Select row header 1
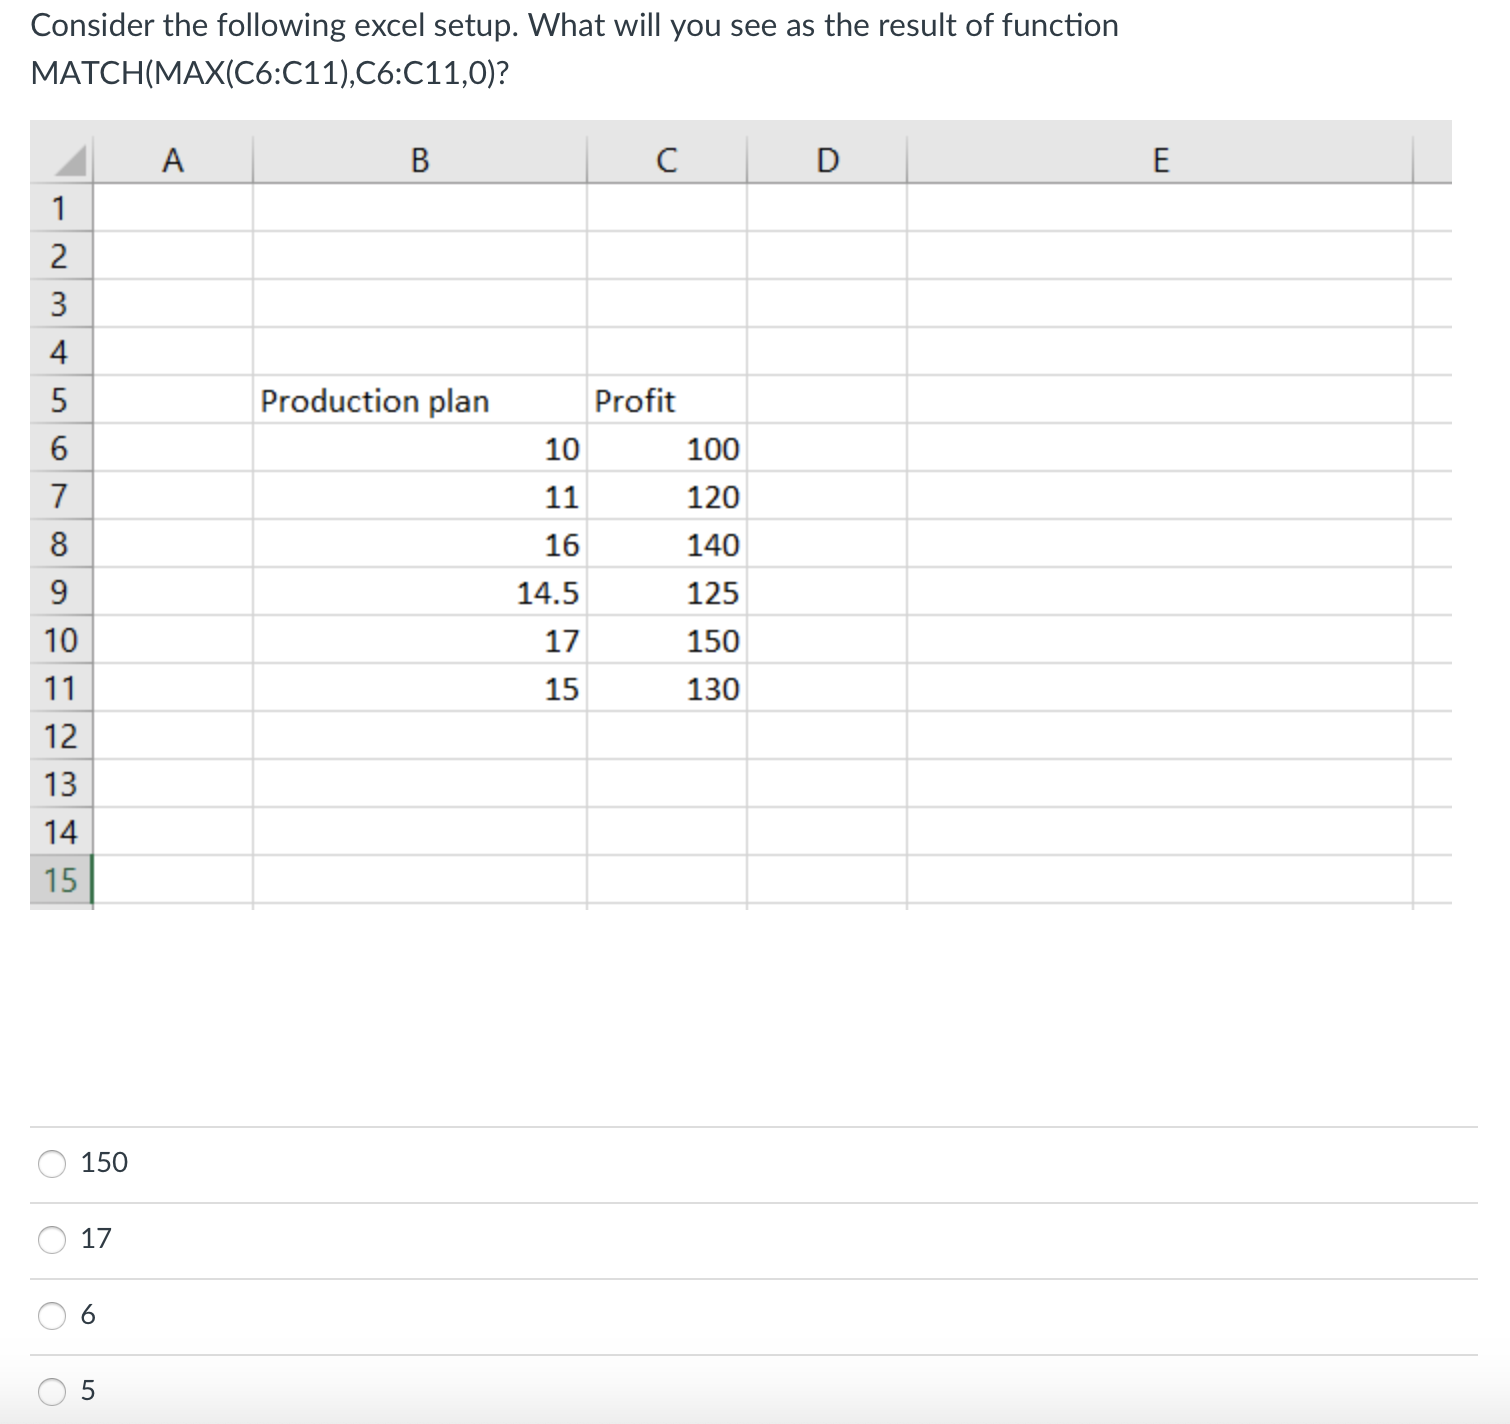Image resolution: width=1510 pixels, height=1424 pixels. click(62, 207)
